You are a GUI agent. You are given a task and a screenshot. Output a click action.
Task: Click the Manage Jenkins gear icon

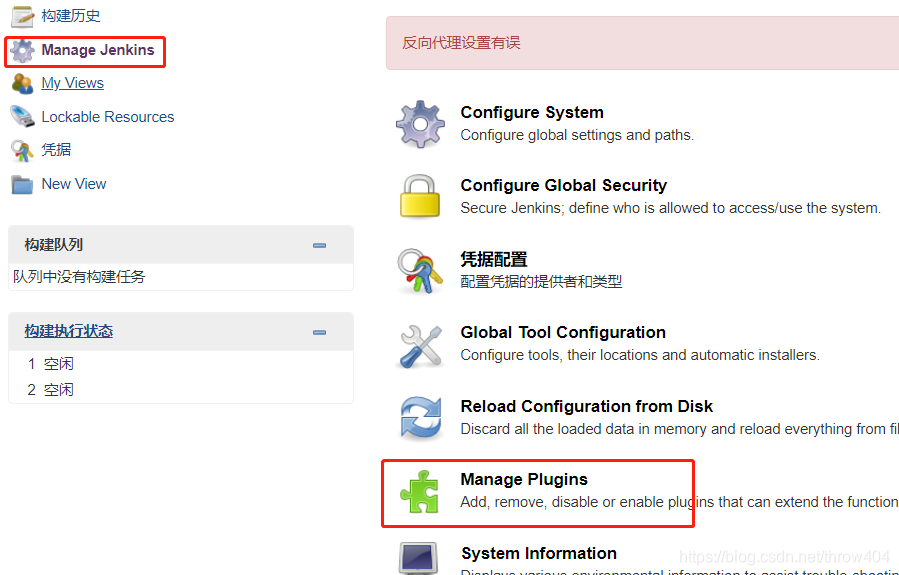click(x=22, y=50)
